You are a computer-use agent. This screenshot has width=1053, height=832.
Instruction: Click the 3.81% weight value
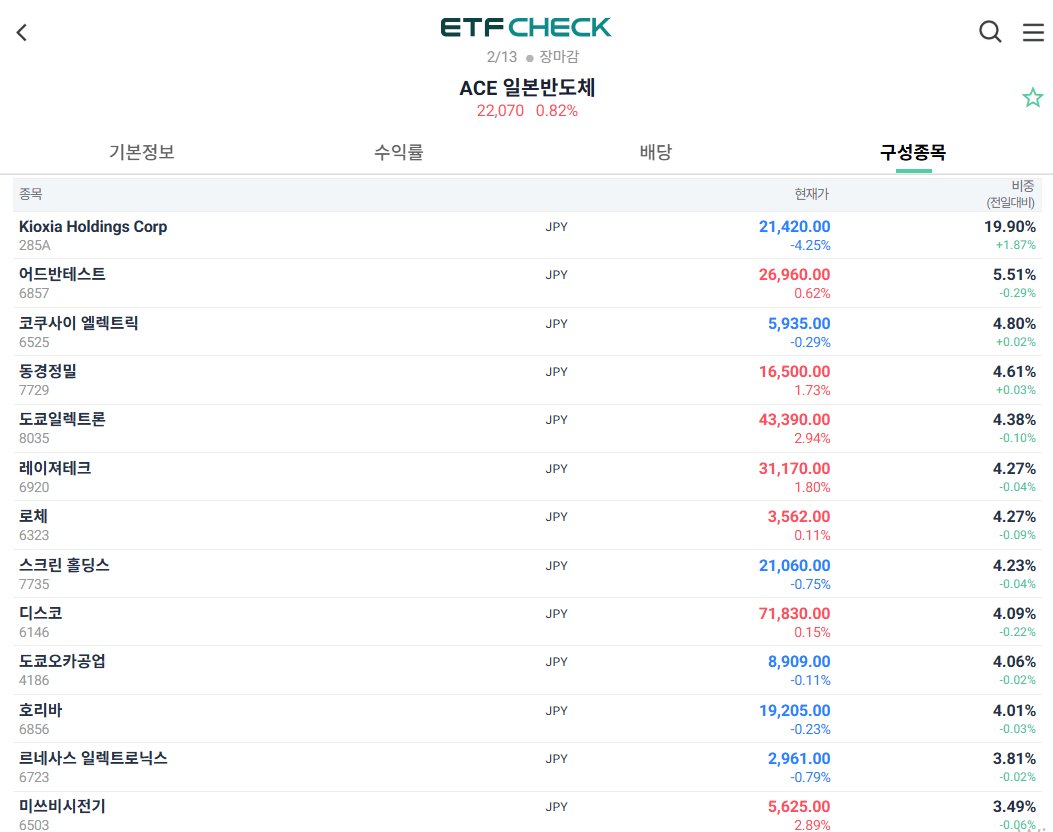tap(1014, 759)
